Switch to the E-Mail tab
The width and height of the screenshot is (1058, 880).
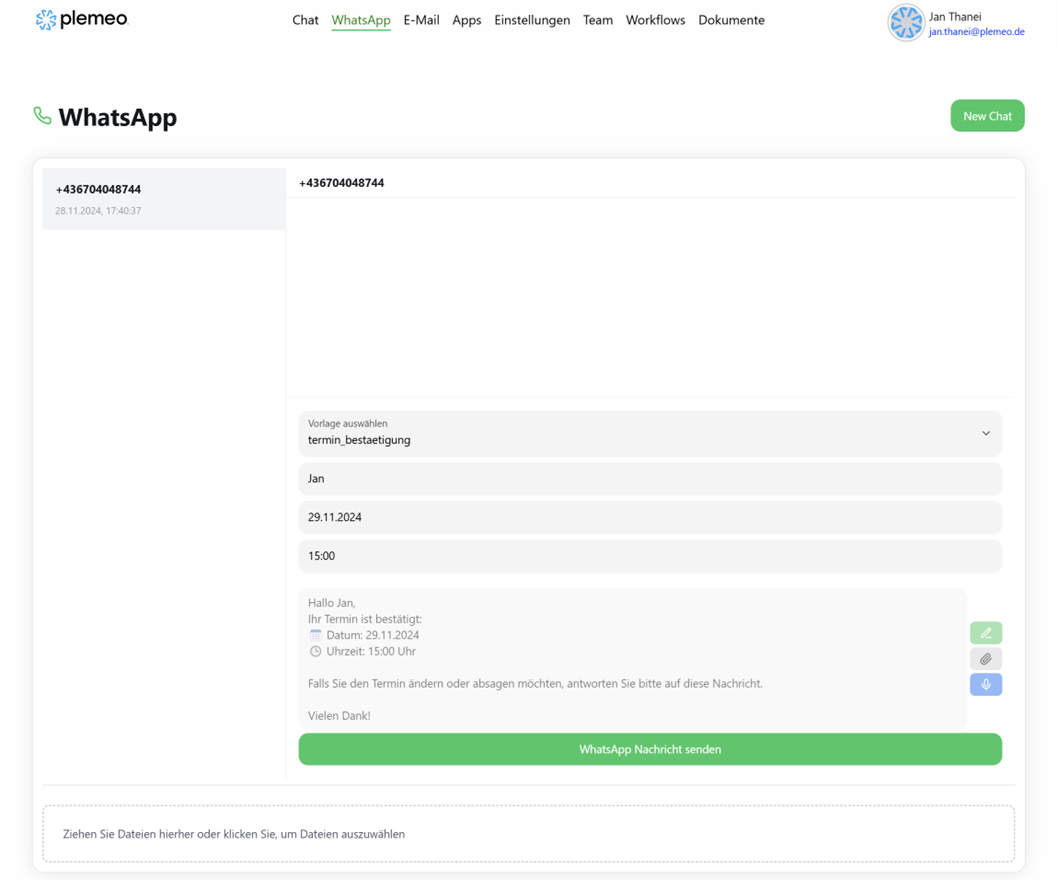tap(421, 20)
